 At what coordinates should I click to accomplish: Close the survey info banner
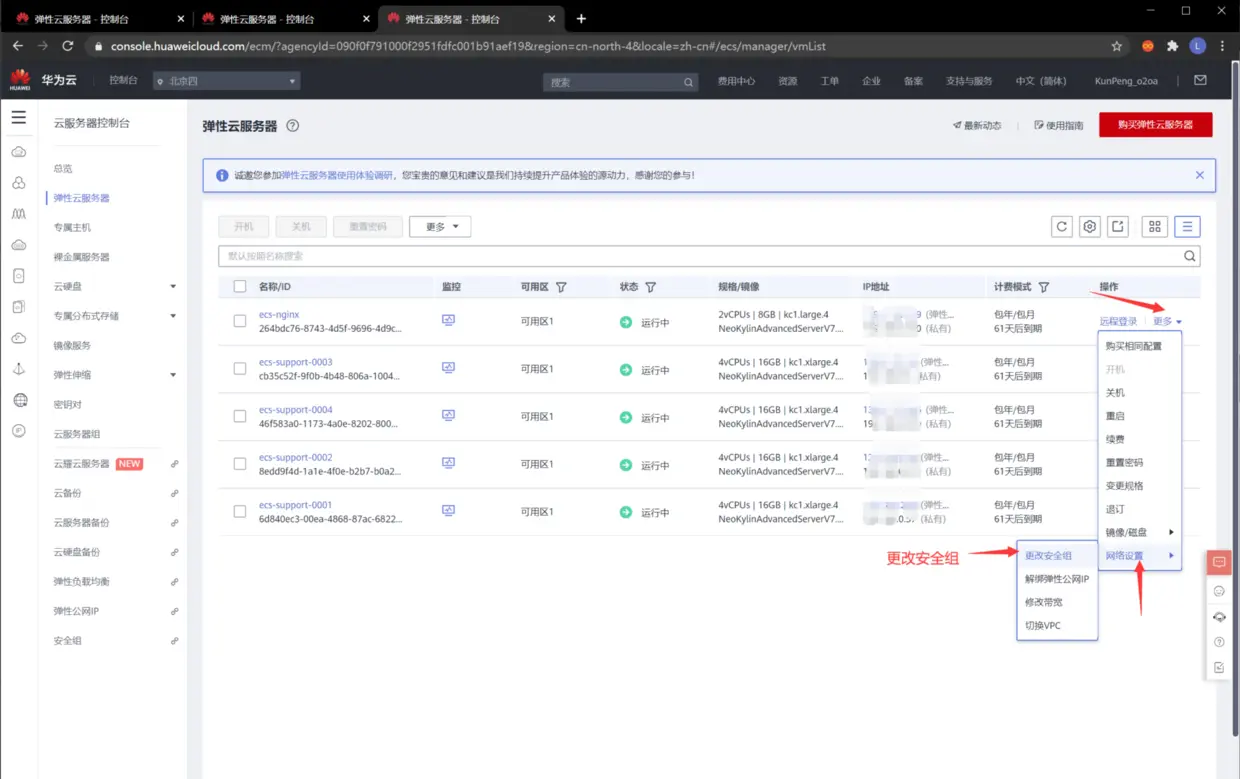point(1200,175)
